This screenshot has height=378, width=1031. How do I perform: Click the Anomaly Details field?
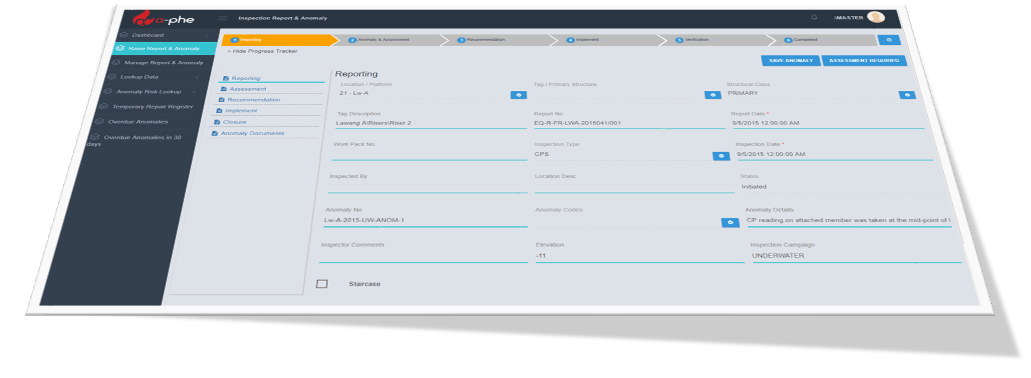click(848, 221)
